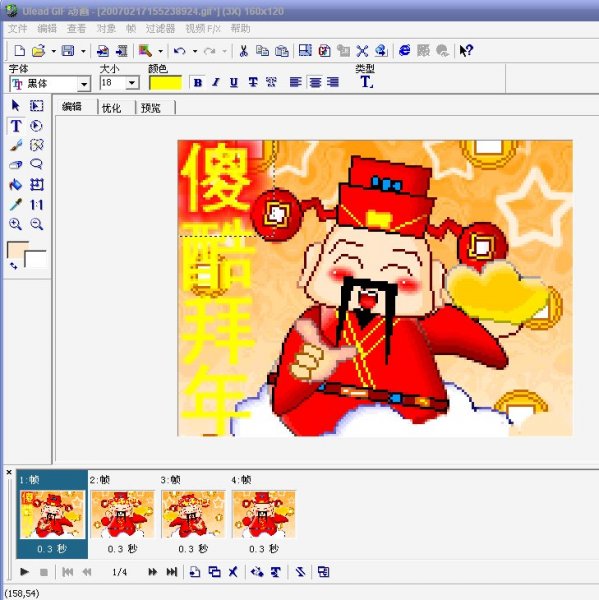Click the zoom in magnifier
Screen dimensions: 599x600
tap(15, 224)
